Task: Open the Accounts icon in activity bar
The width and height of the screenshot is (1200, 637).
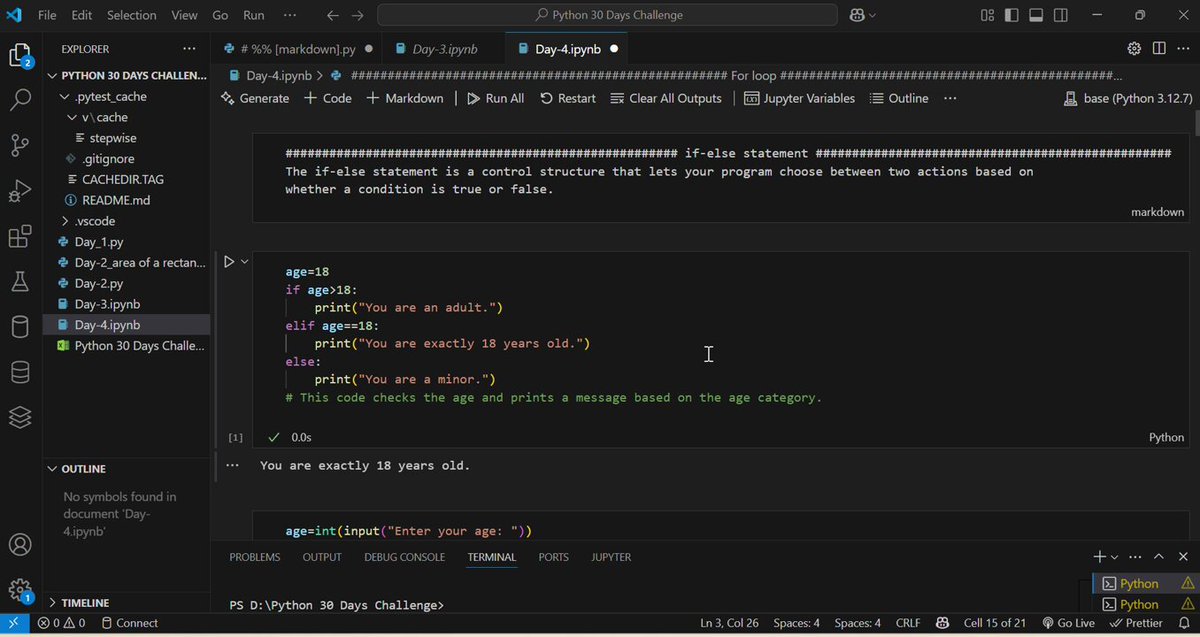Action: click(21, 545)
